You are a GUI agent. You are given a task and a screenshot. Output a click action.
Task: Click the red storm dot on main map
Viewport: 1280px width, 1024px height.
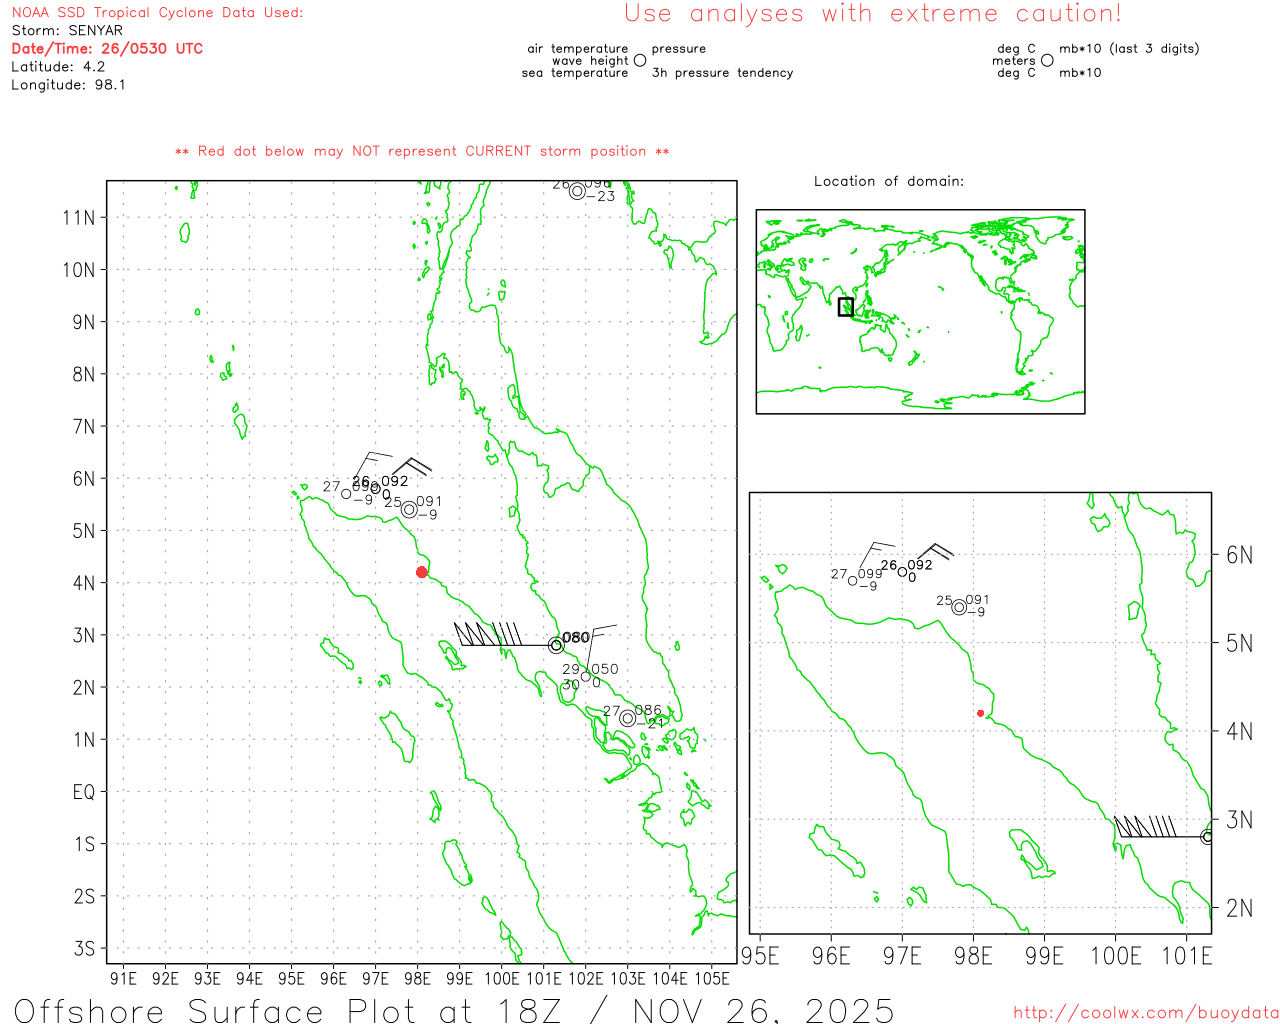pyautogui.click(x=422, y=572)
